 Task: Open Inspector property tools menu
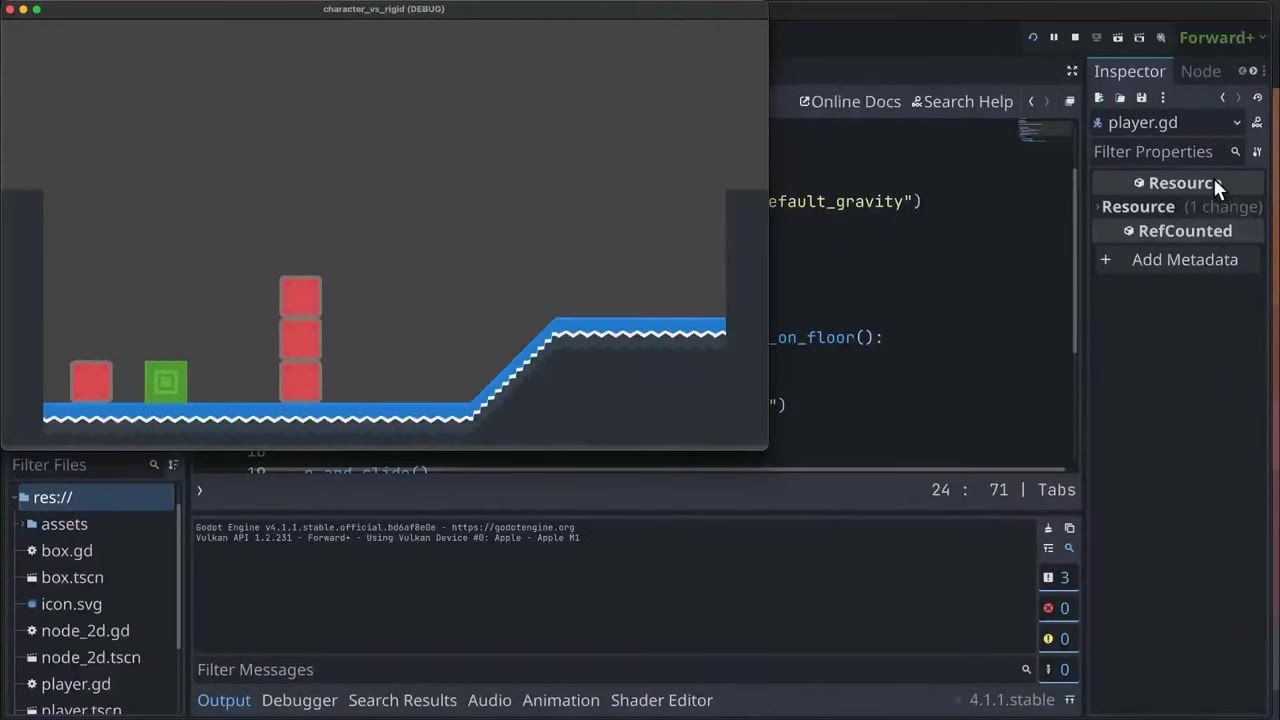[x=1257, y=152]
